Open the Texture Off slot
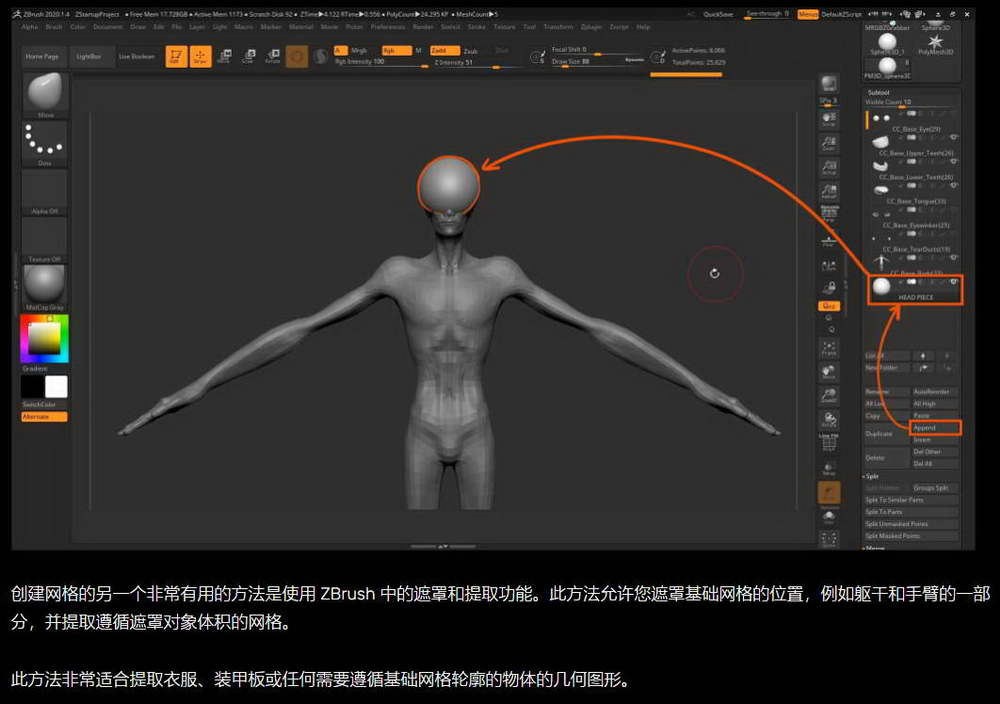 pyautogui.click(x=45, y=240)
